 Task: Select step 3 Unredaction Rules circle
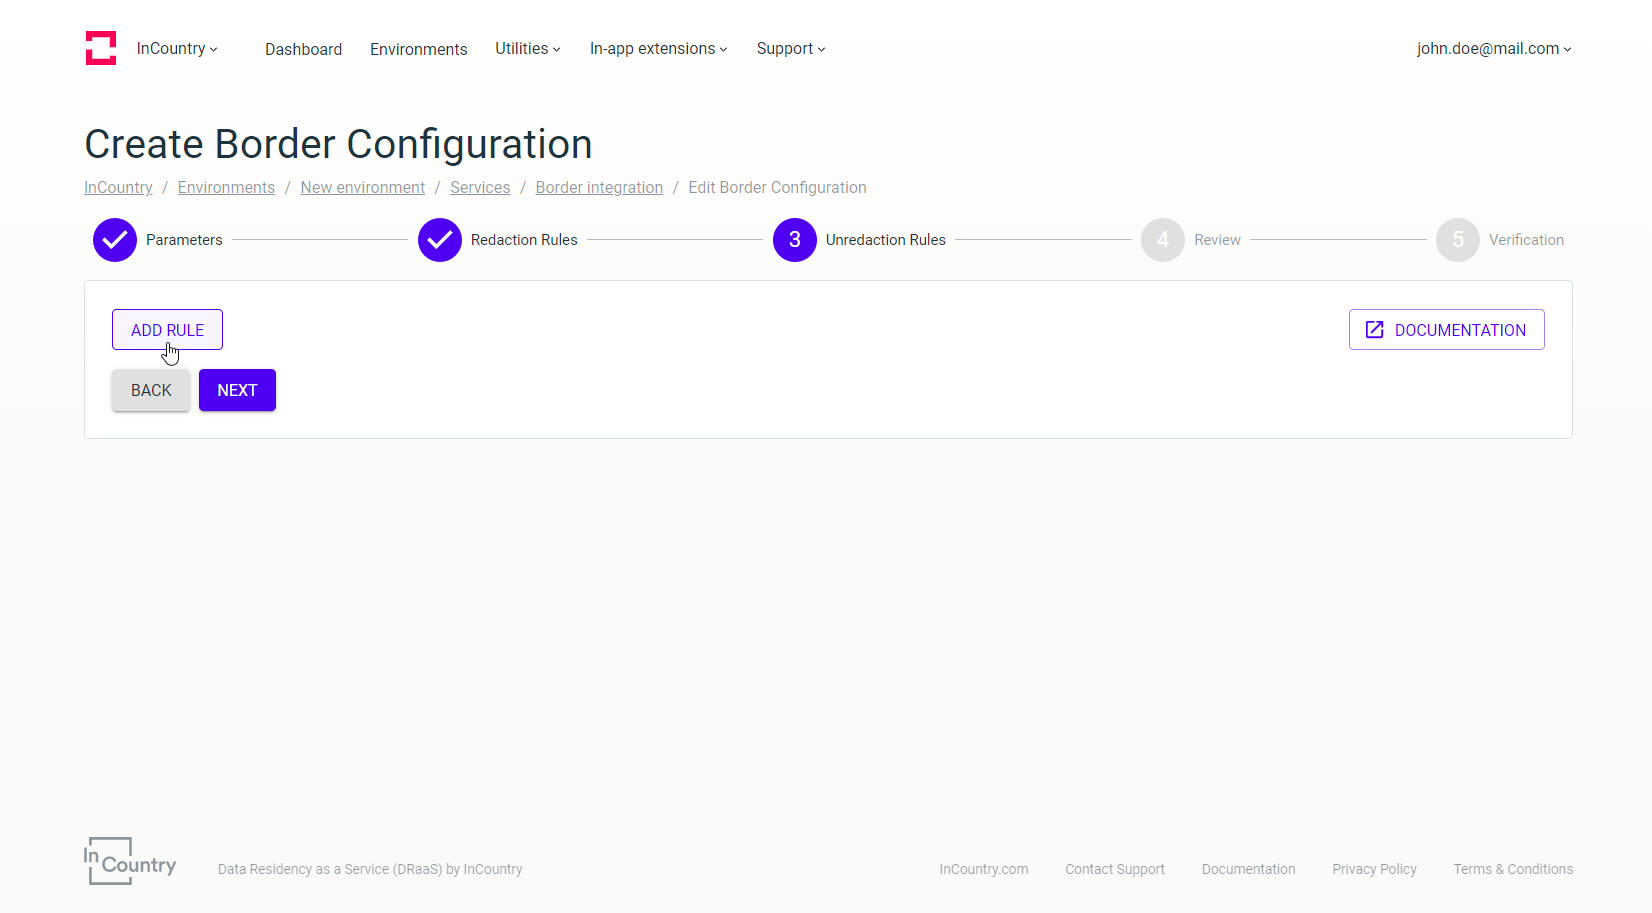click(x=795, y=240)
